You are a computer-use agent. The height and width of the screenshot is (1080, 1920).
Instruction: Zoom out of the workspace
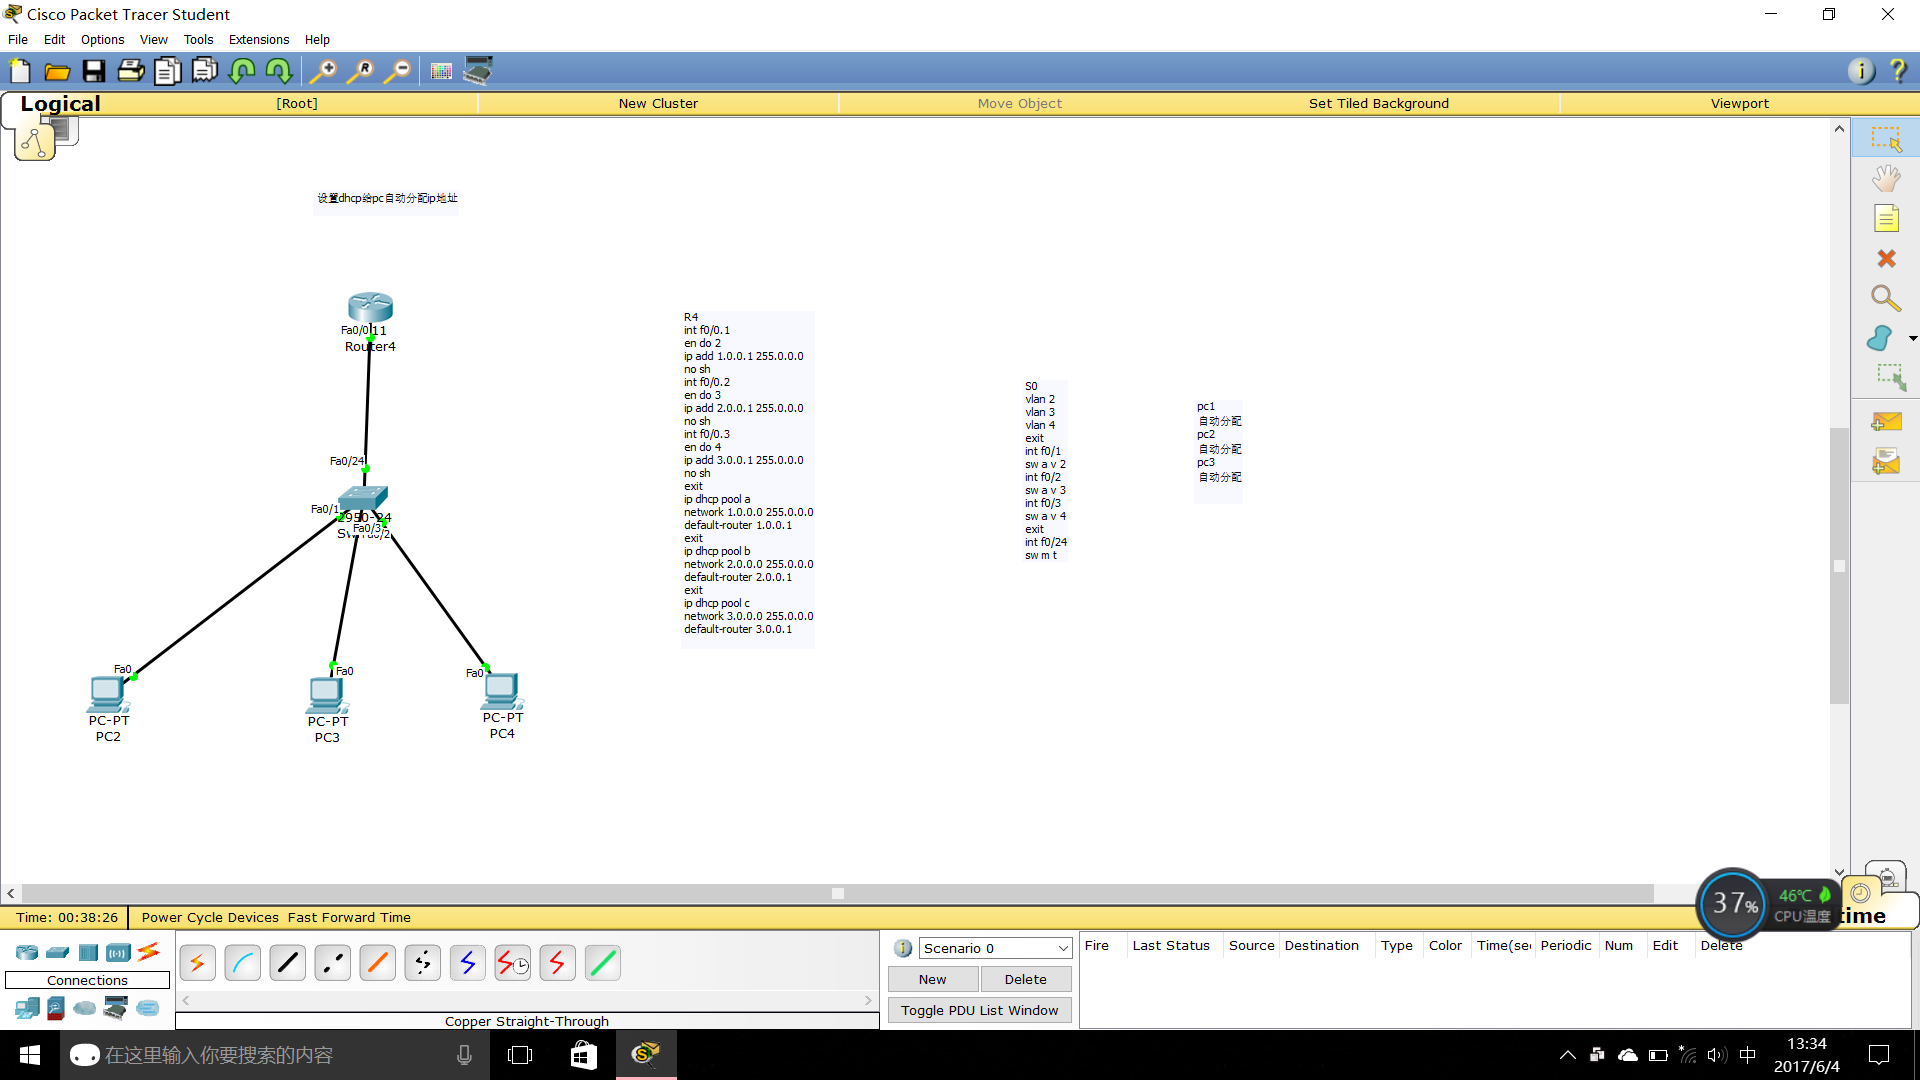tap(398, 71)
